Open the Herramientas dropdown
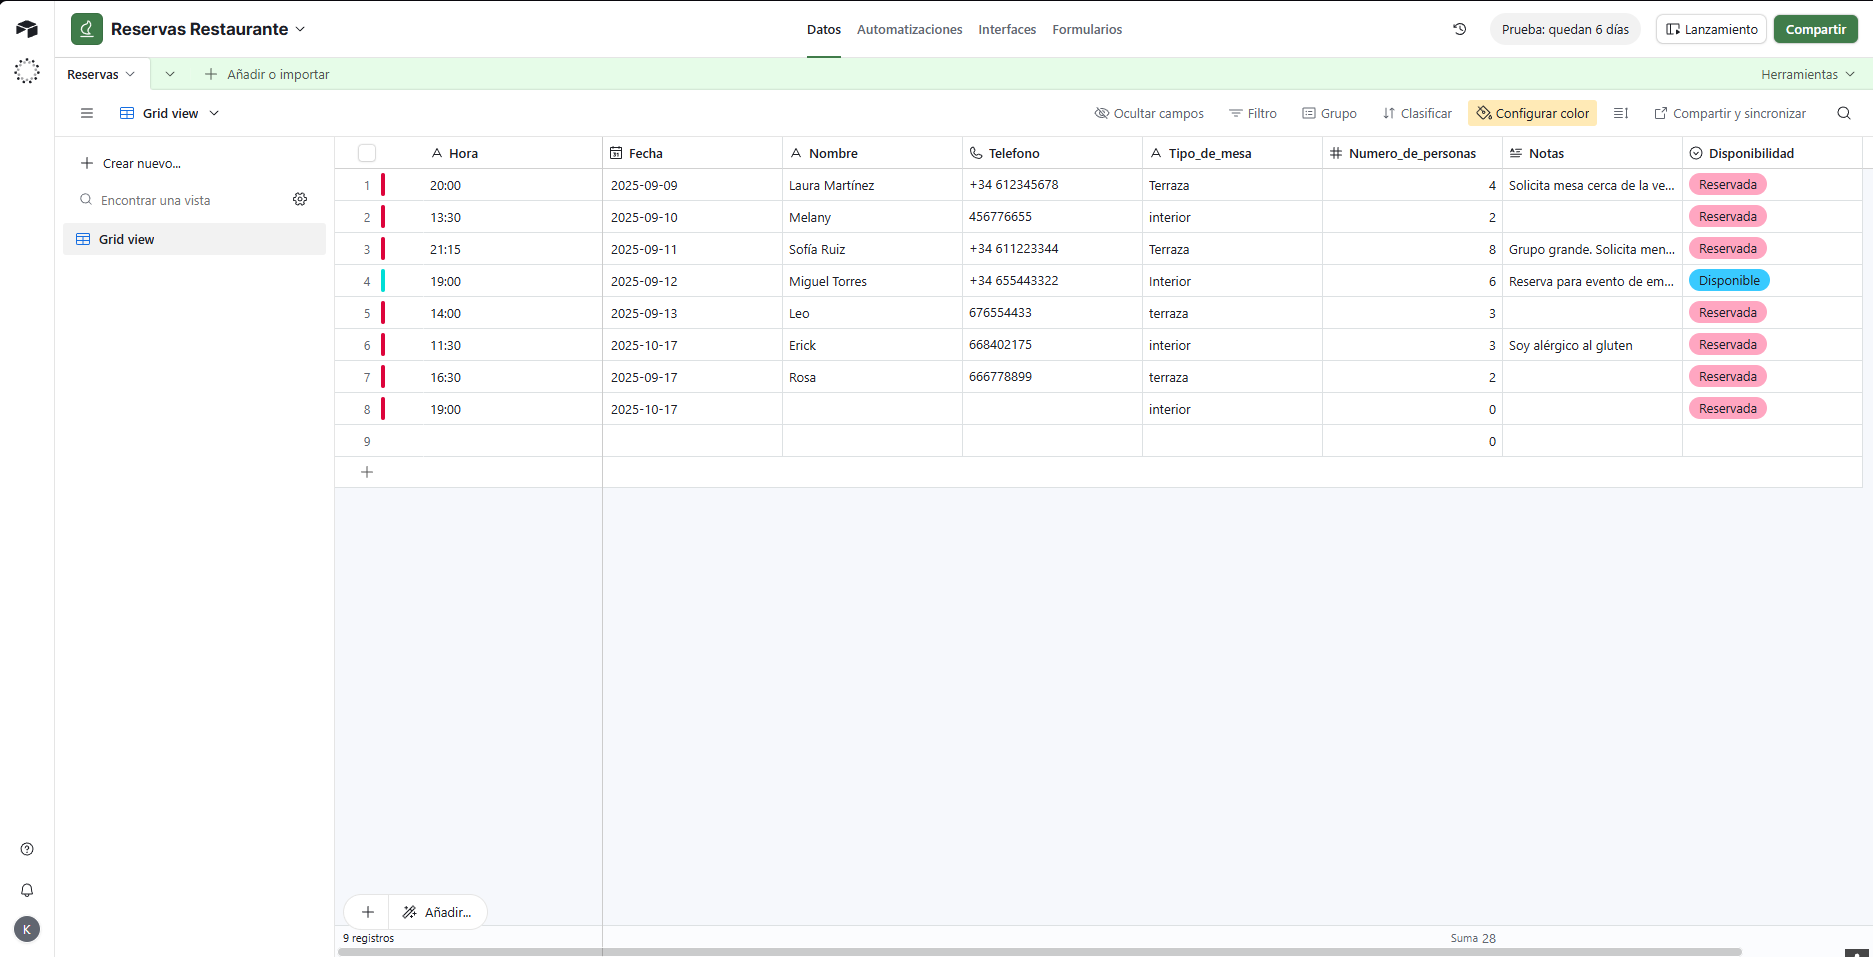1873x957 pixels. [x=1807, y=74]
